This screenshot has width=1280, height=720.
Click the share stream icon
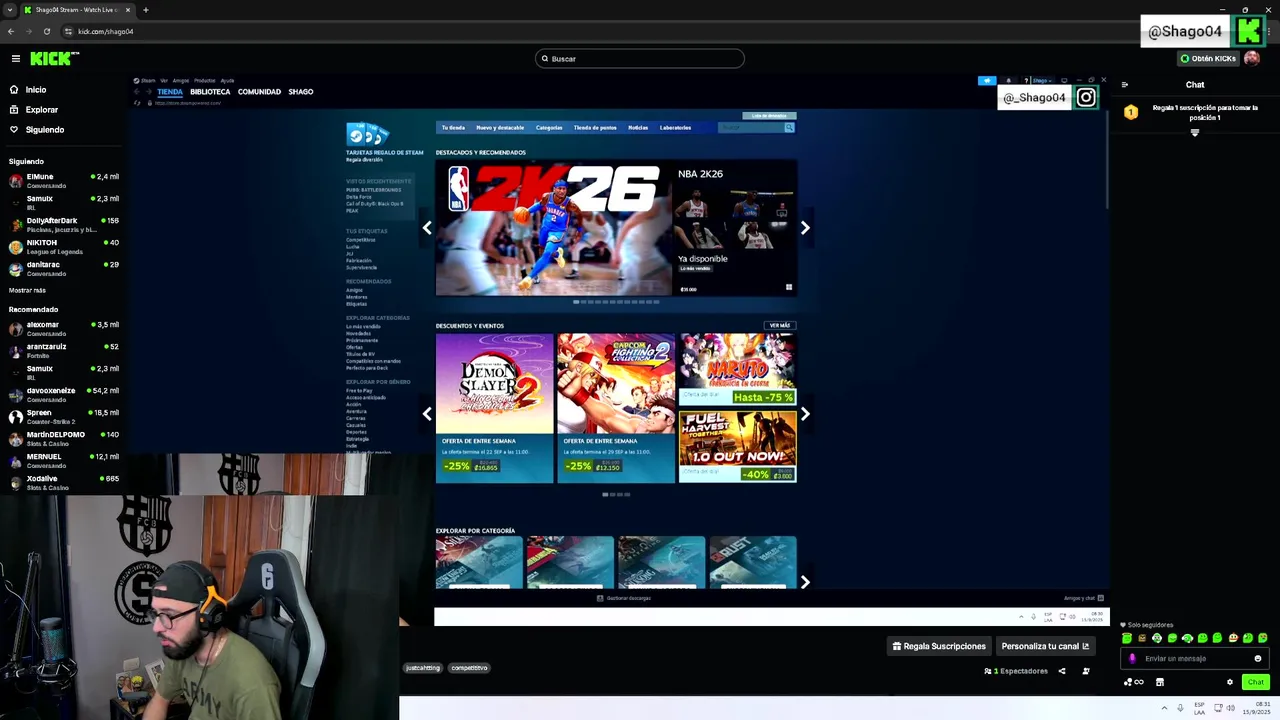[x=1062, y=671]
